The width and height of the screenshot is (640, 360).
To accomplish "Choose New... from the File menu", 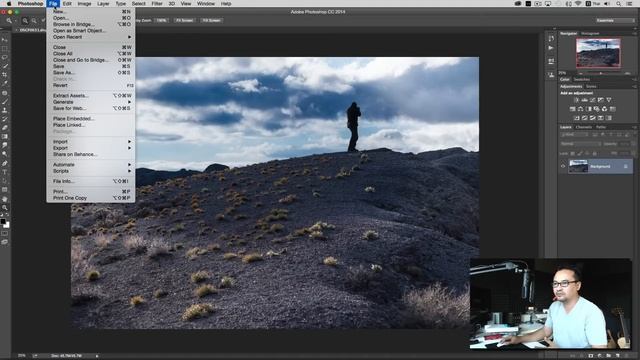I will point(91,12).
